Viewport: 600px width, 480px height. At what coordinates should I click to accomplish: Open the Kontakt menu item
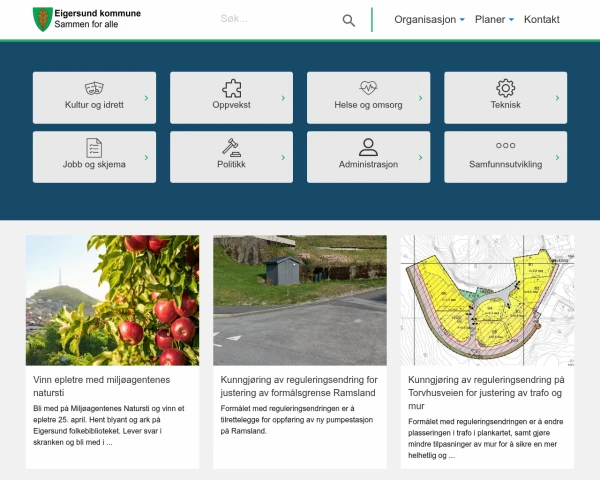541,20
